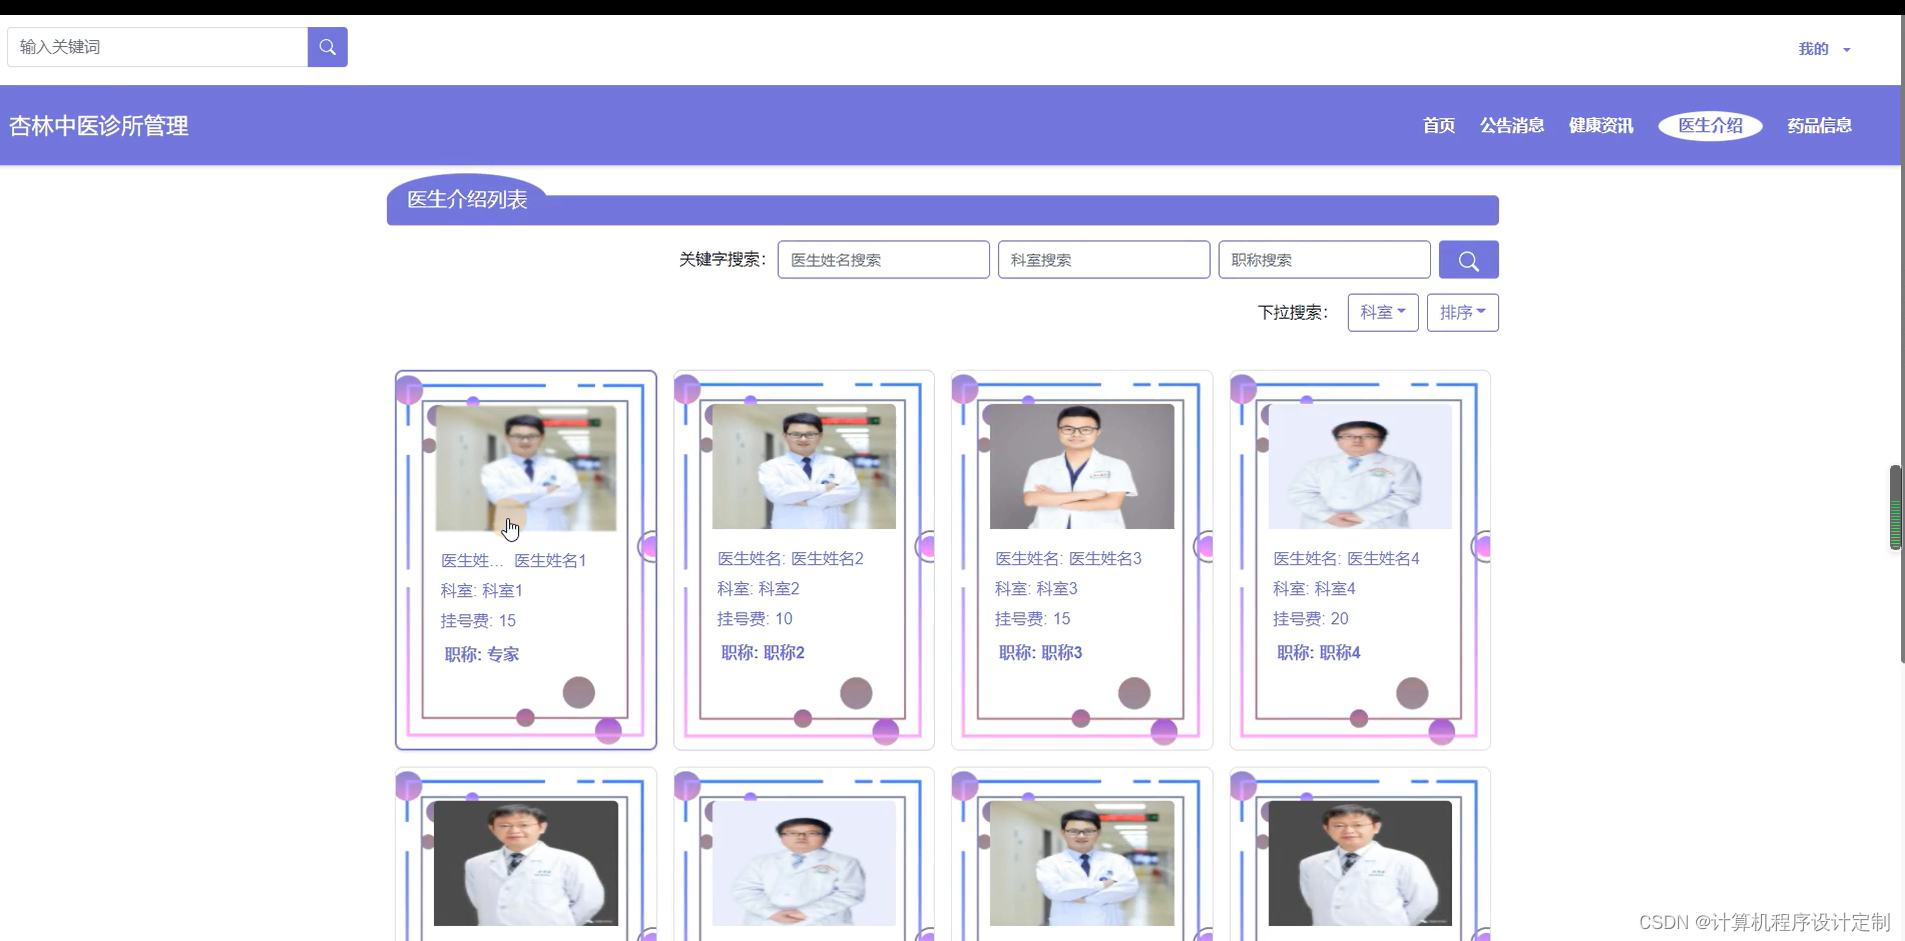Click the text 挂号费: 15 under 科室1
Image resolution: width=1905 pixels, height=941 pixels.
tap(478, 621)
